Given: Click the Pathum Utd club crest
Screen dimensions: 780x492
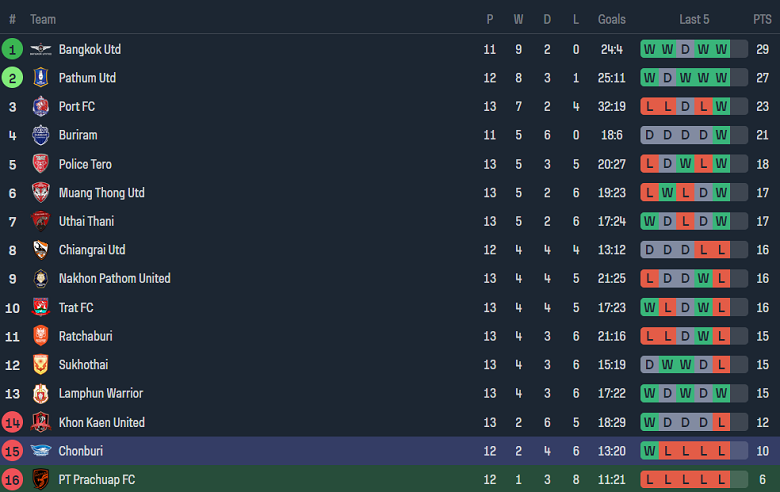Looking at the screenshot, I should [41, 78].
